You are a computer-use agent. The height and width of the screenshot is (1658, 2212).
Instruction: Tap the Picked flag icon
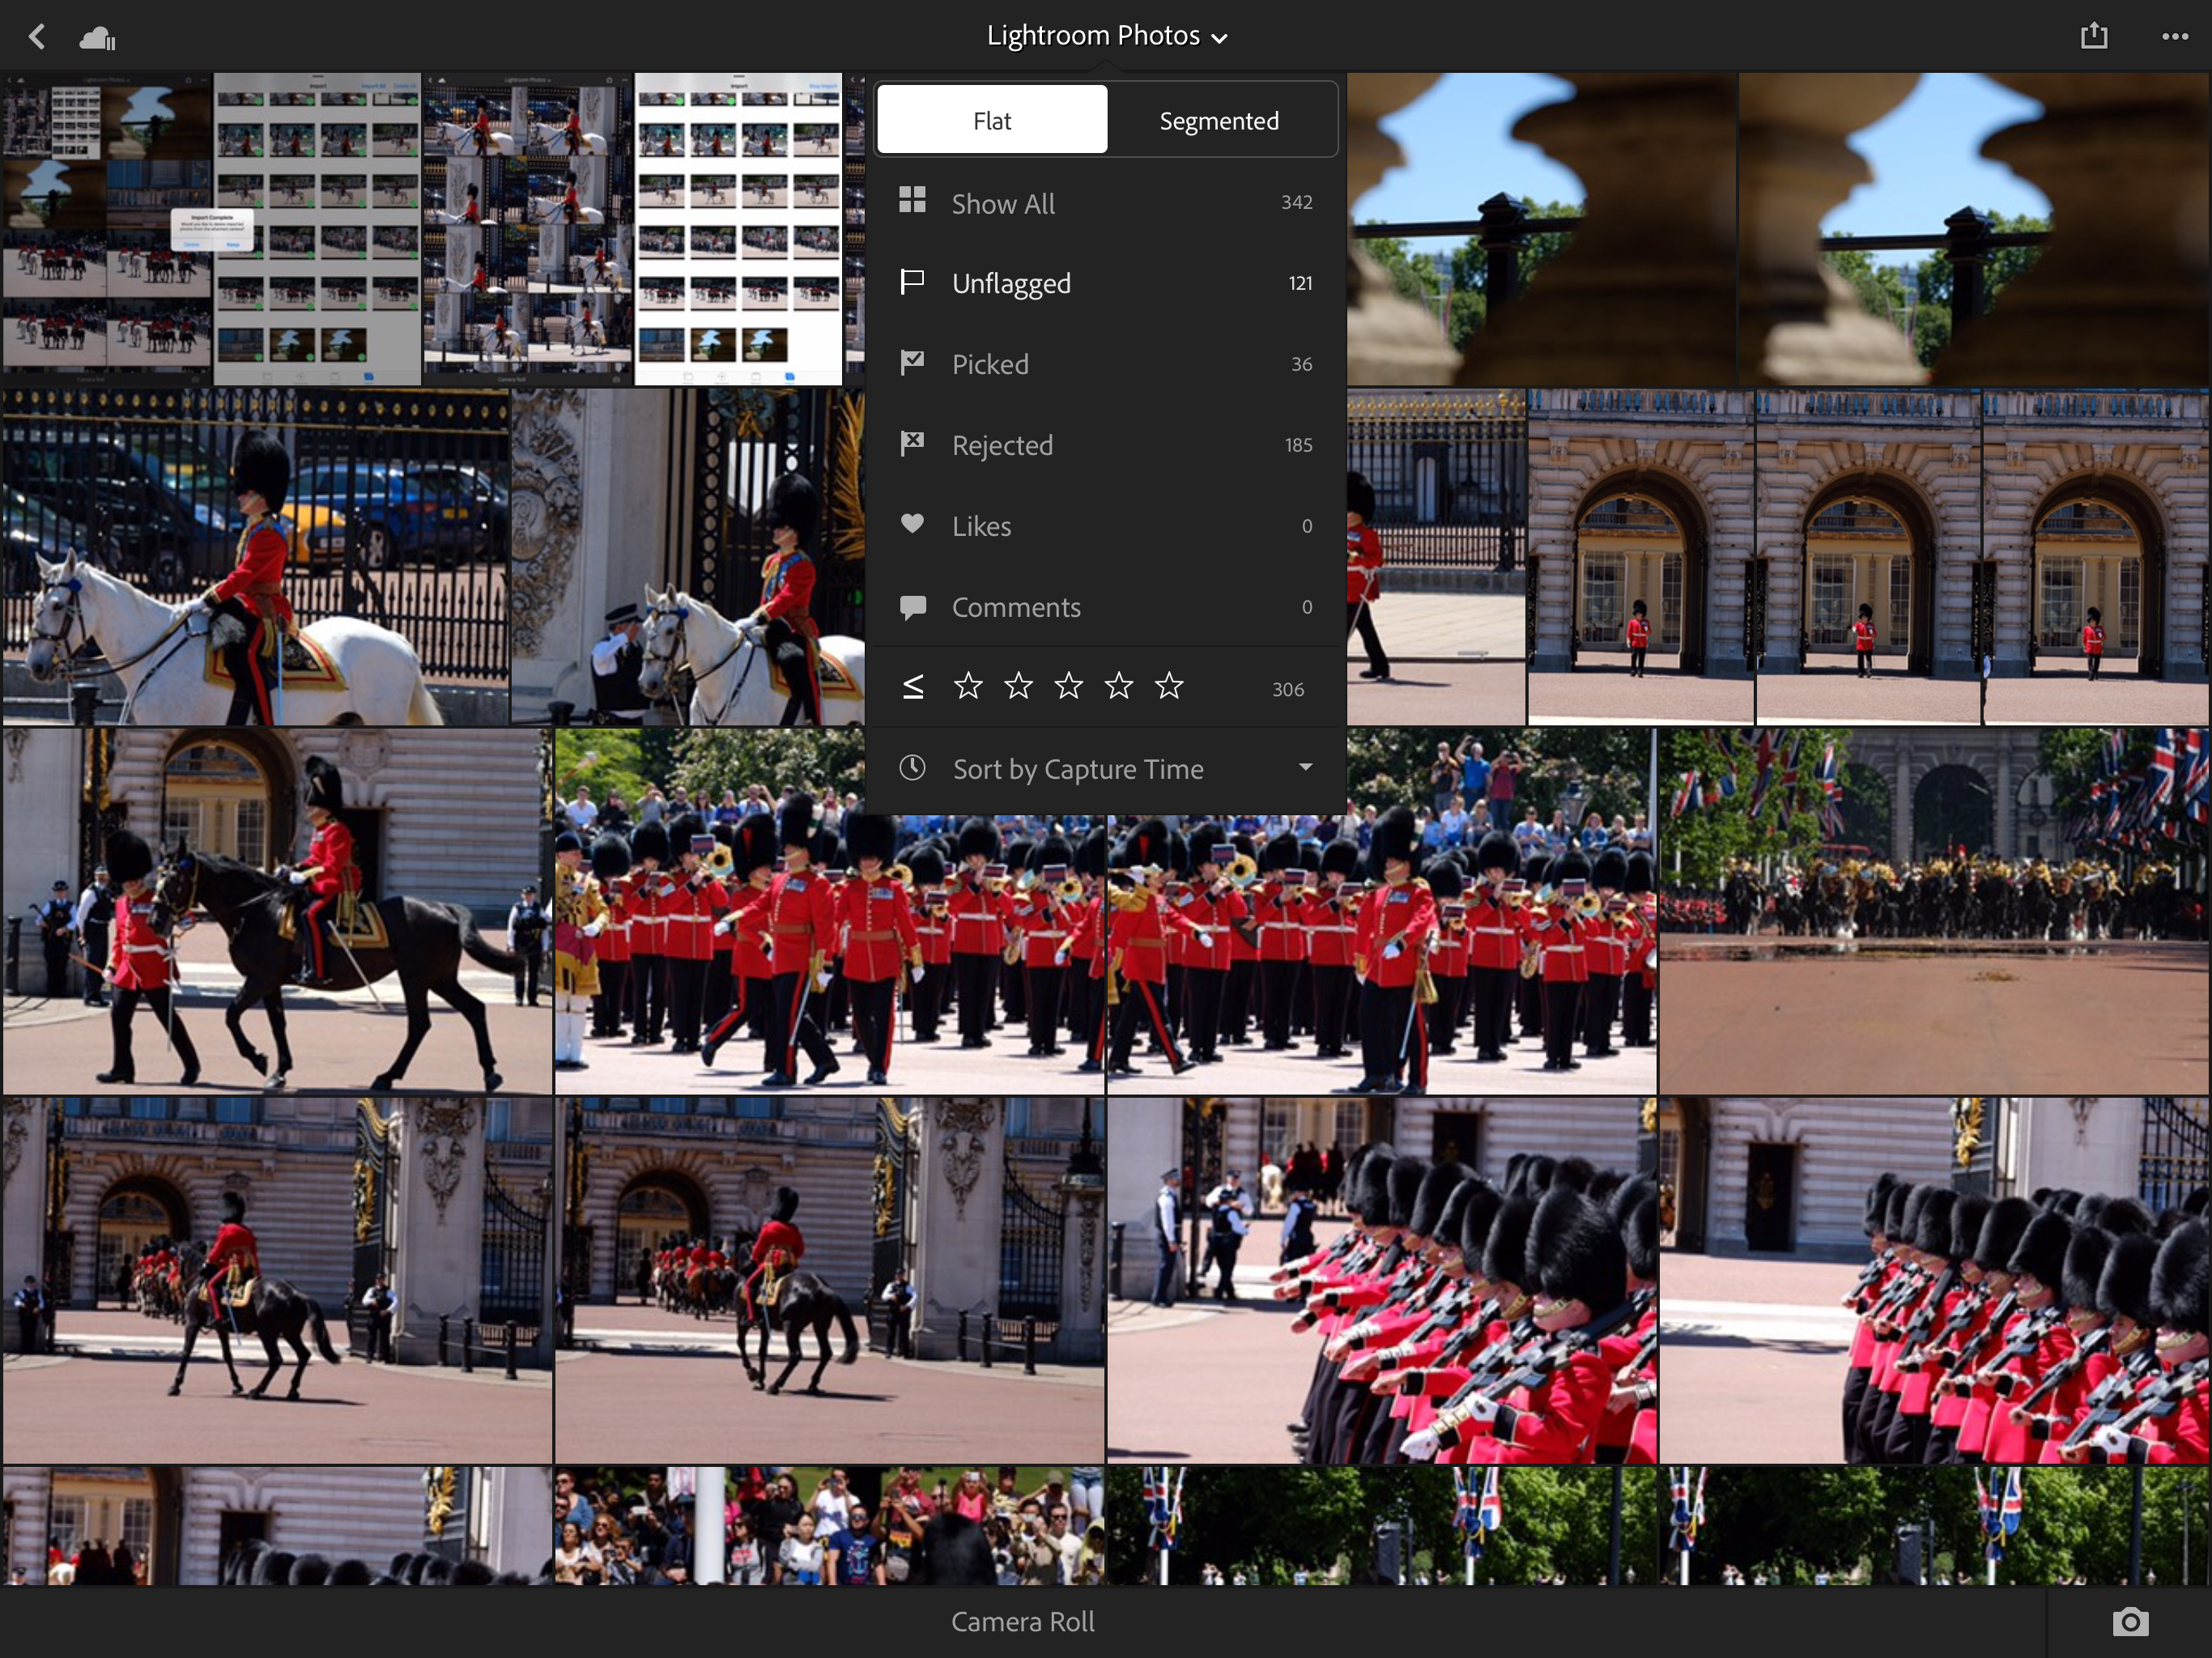click(911, 363)
